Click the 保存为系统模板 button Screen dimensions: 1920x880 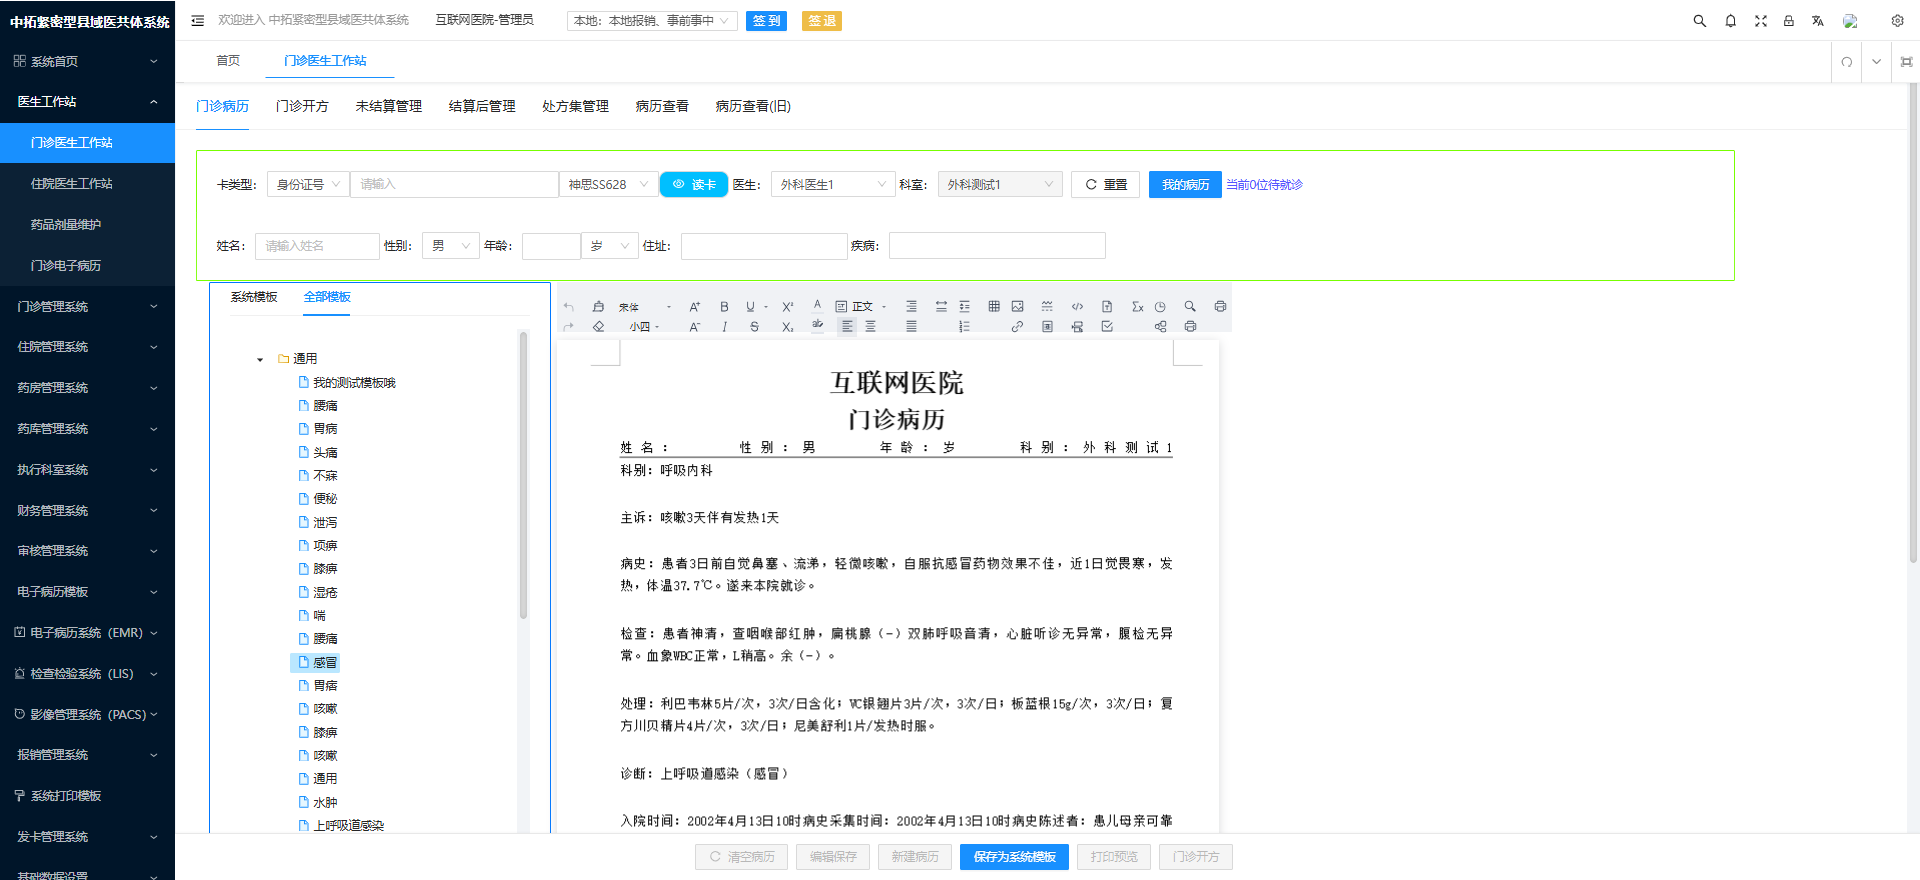pyautogui.click(x=1014, y=857)
